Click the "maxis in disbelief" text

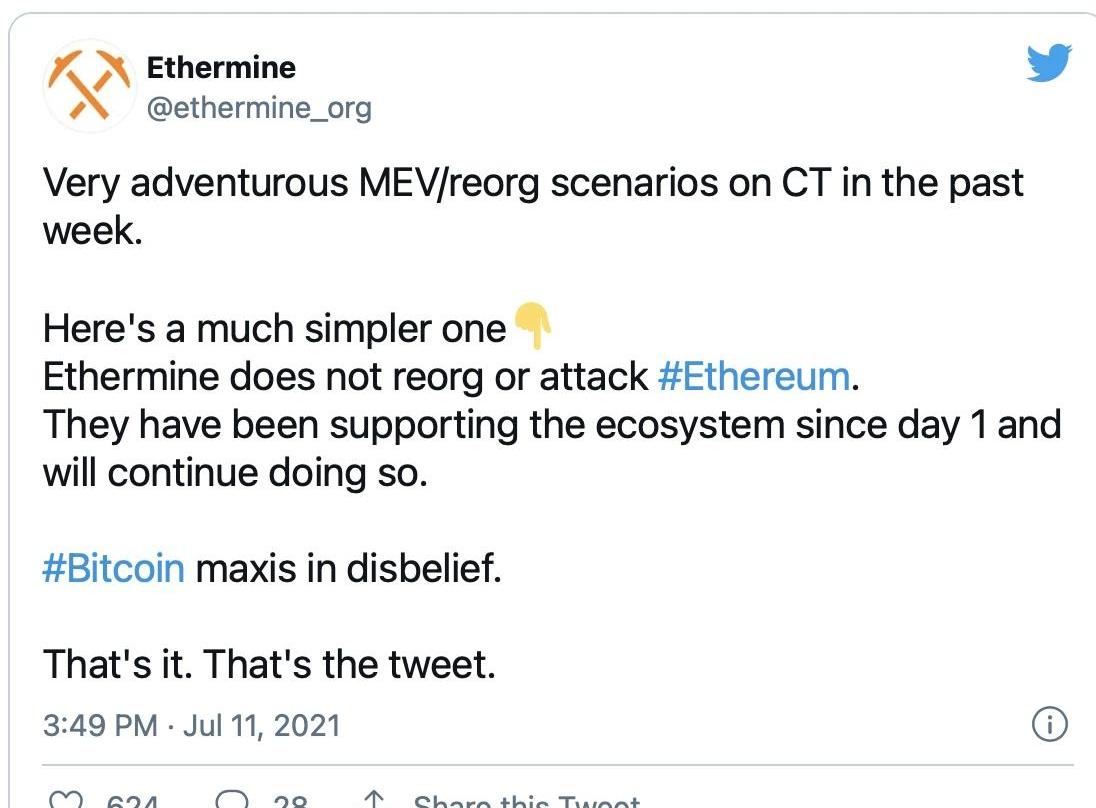(x=348, y=568)
